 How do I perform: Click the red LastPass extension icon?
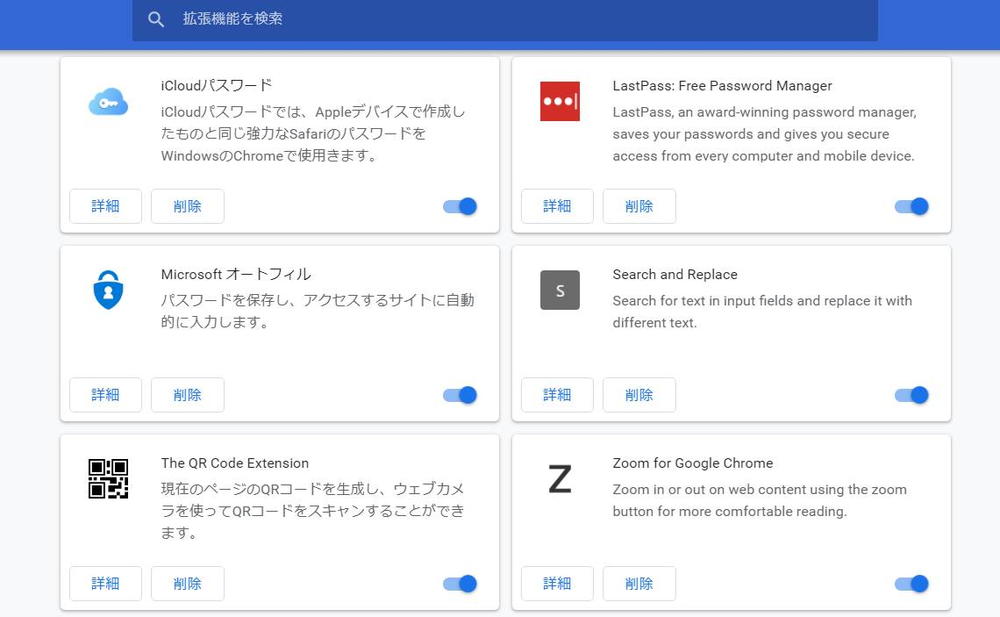pyautogui.click(x=560, y=101)
